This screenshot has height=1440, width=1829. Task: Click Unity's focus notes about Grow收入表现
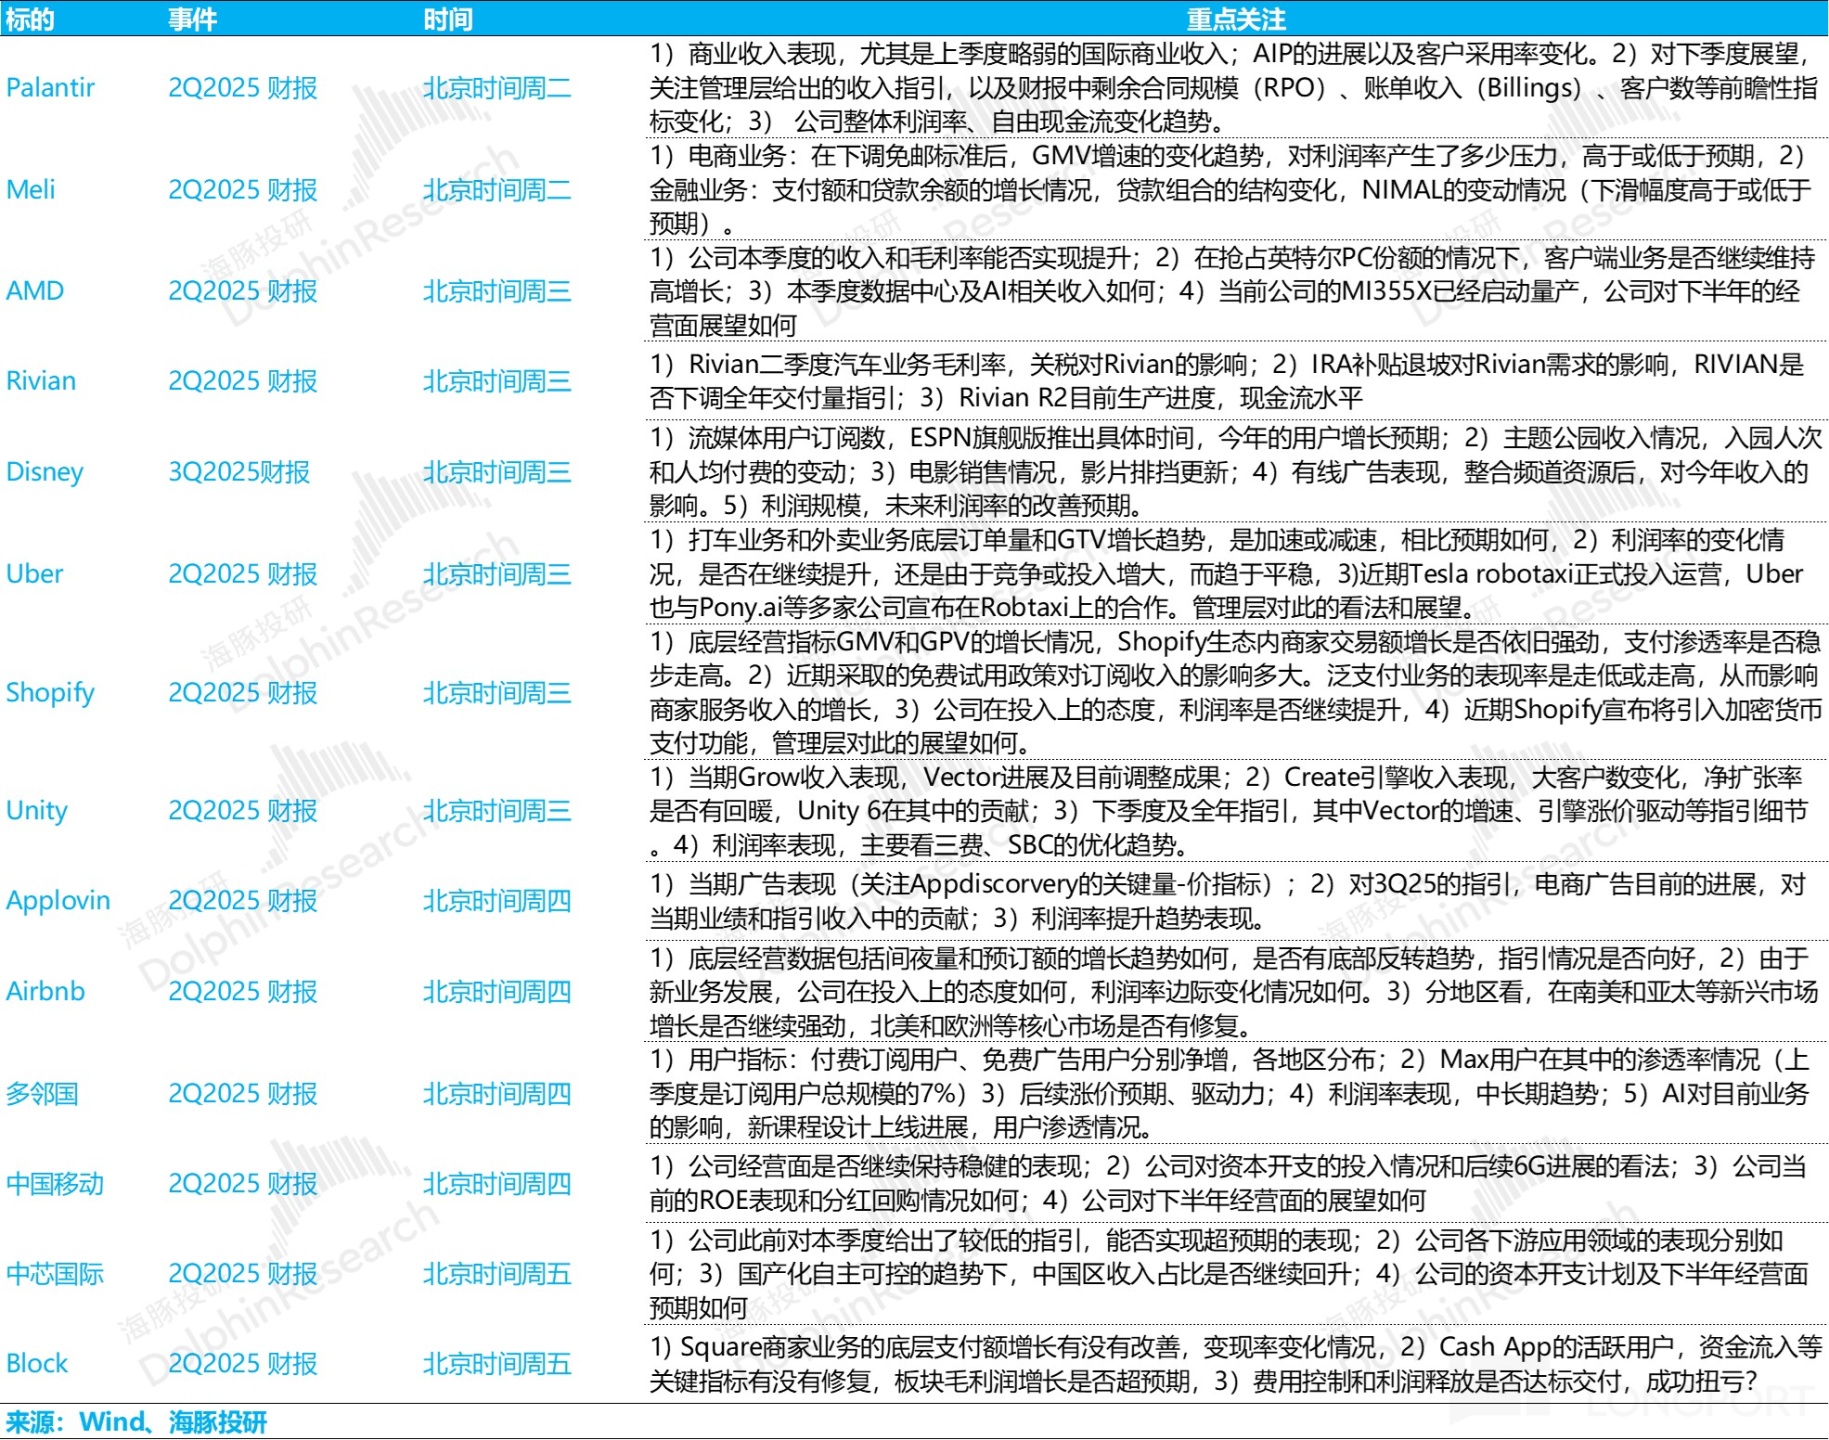click(x=1229, y=810)
